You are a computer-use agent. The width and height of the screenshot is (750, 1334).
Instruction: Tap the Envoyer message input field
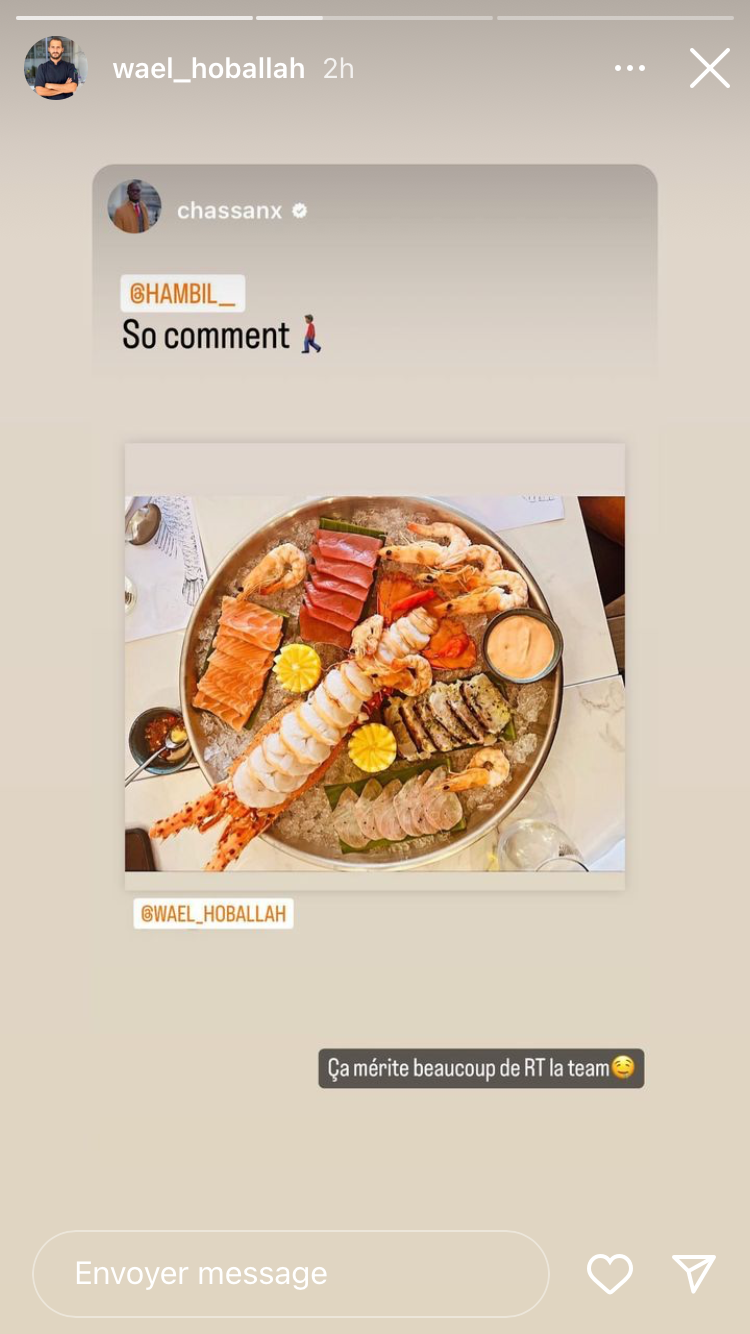point(291,1273)
